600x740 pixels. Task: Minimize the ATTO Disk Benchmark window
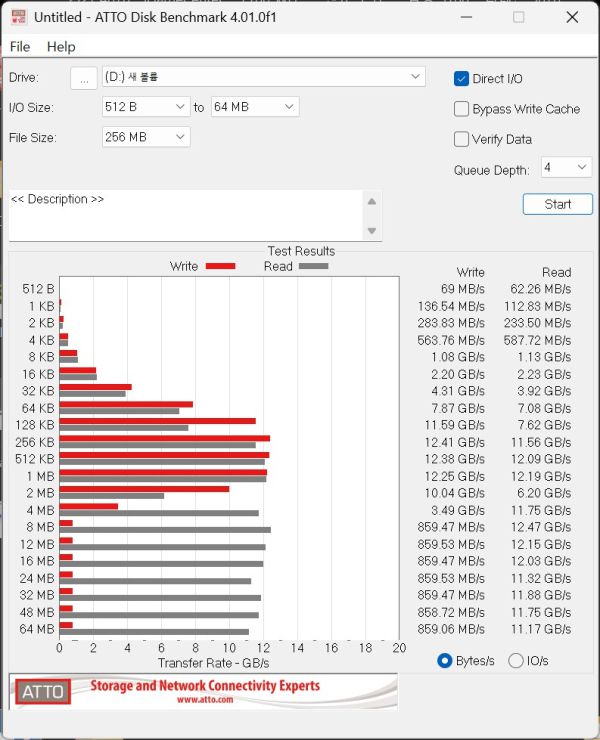click(x=466, y=17)
